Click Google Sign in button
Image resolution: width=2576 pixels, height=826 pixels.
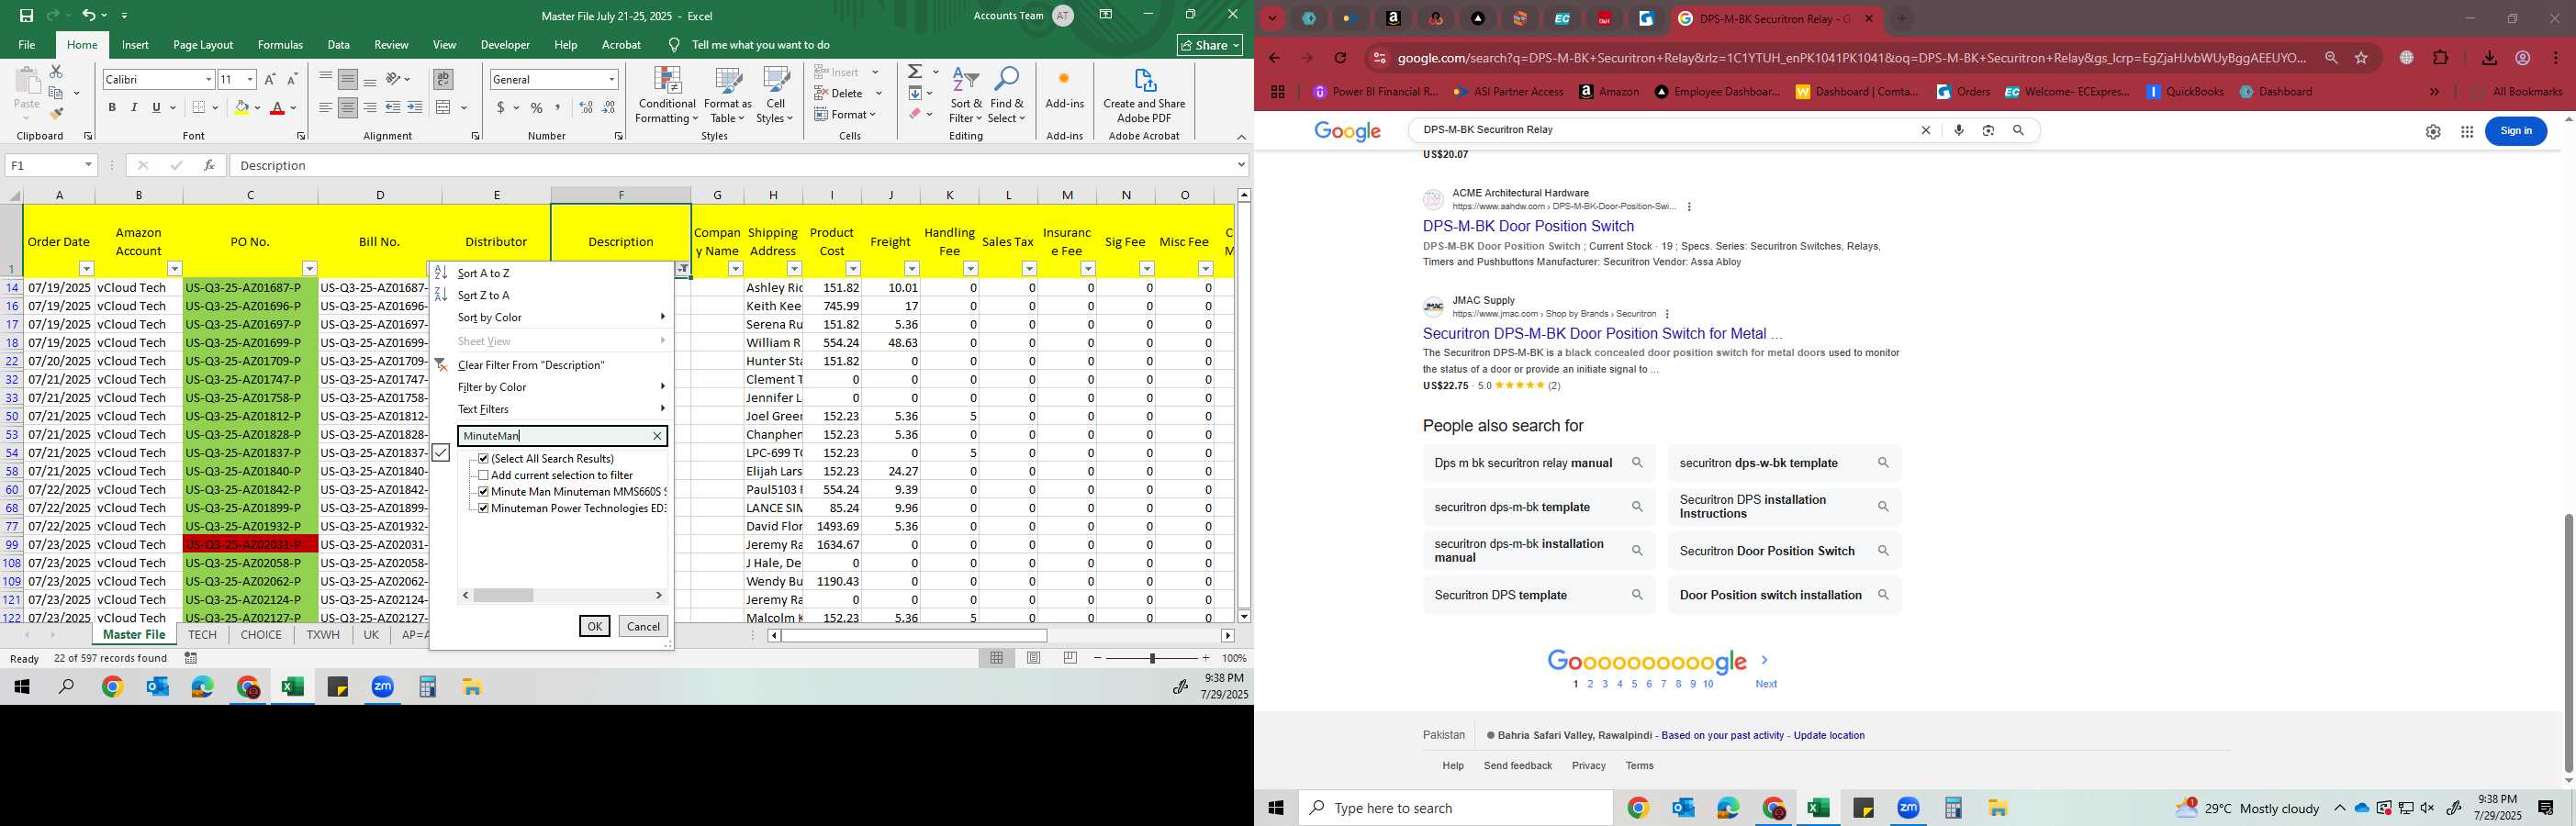point(2516,131)
